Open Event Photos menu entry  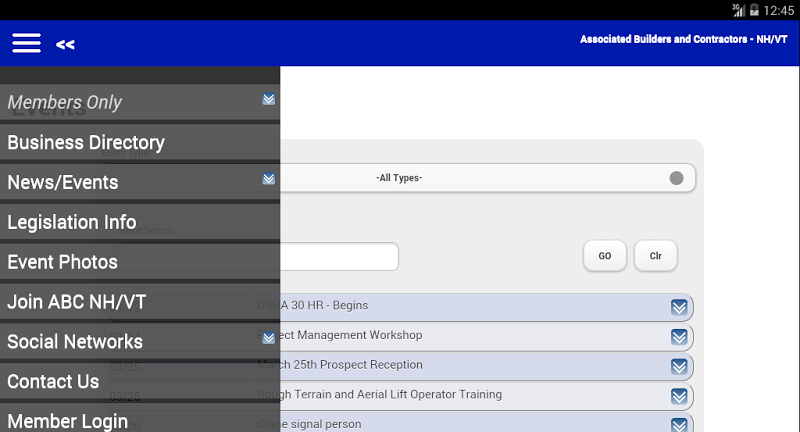(140, 262)
